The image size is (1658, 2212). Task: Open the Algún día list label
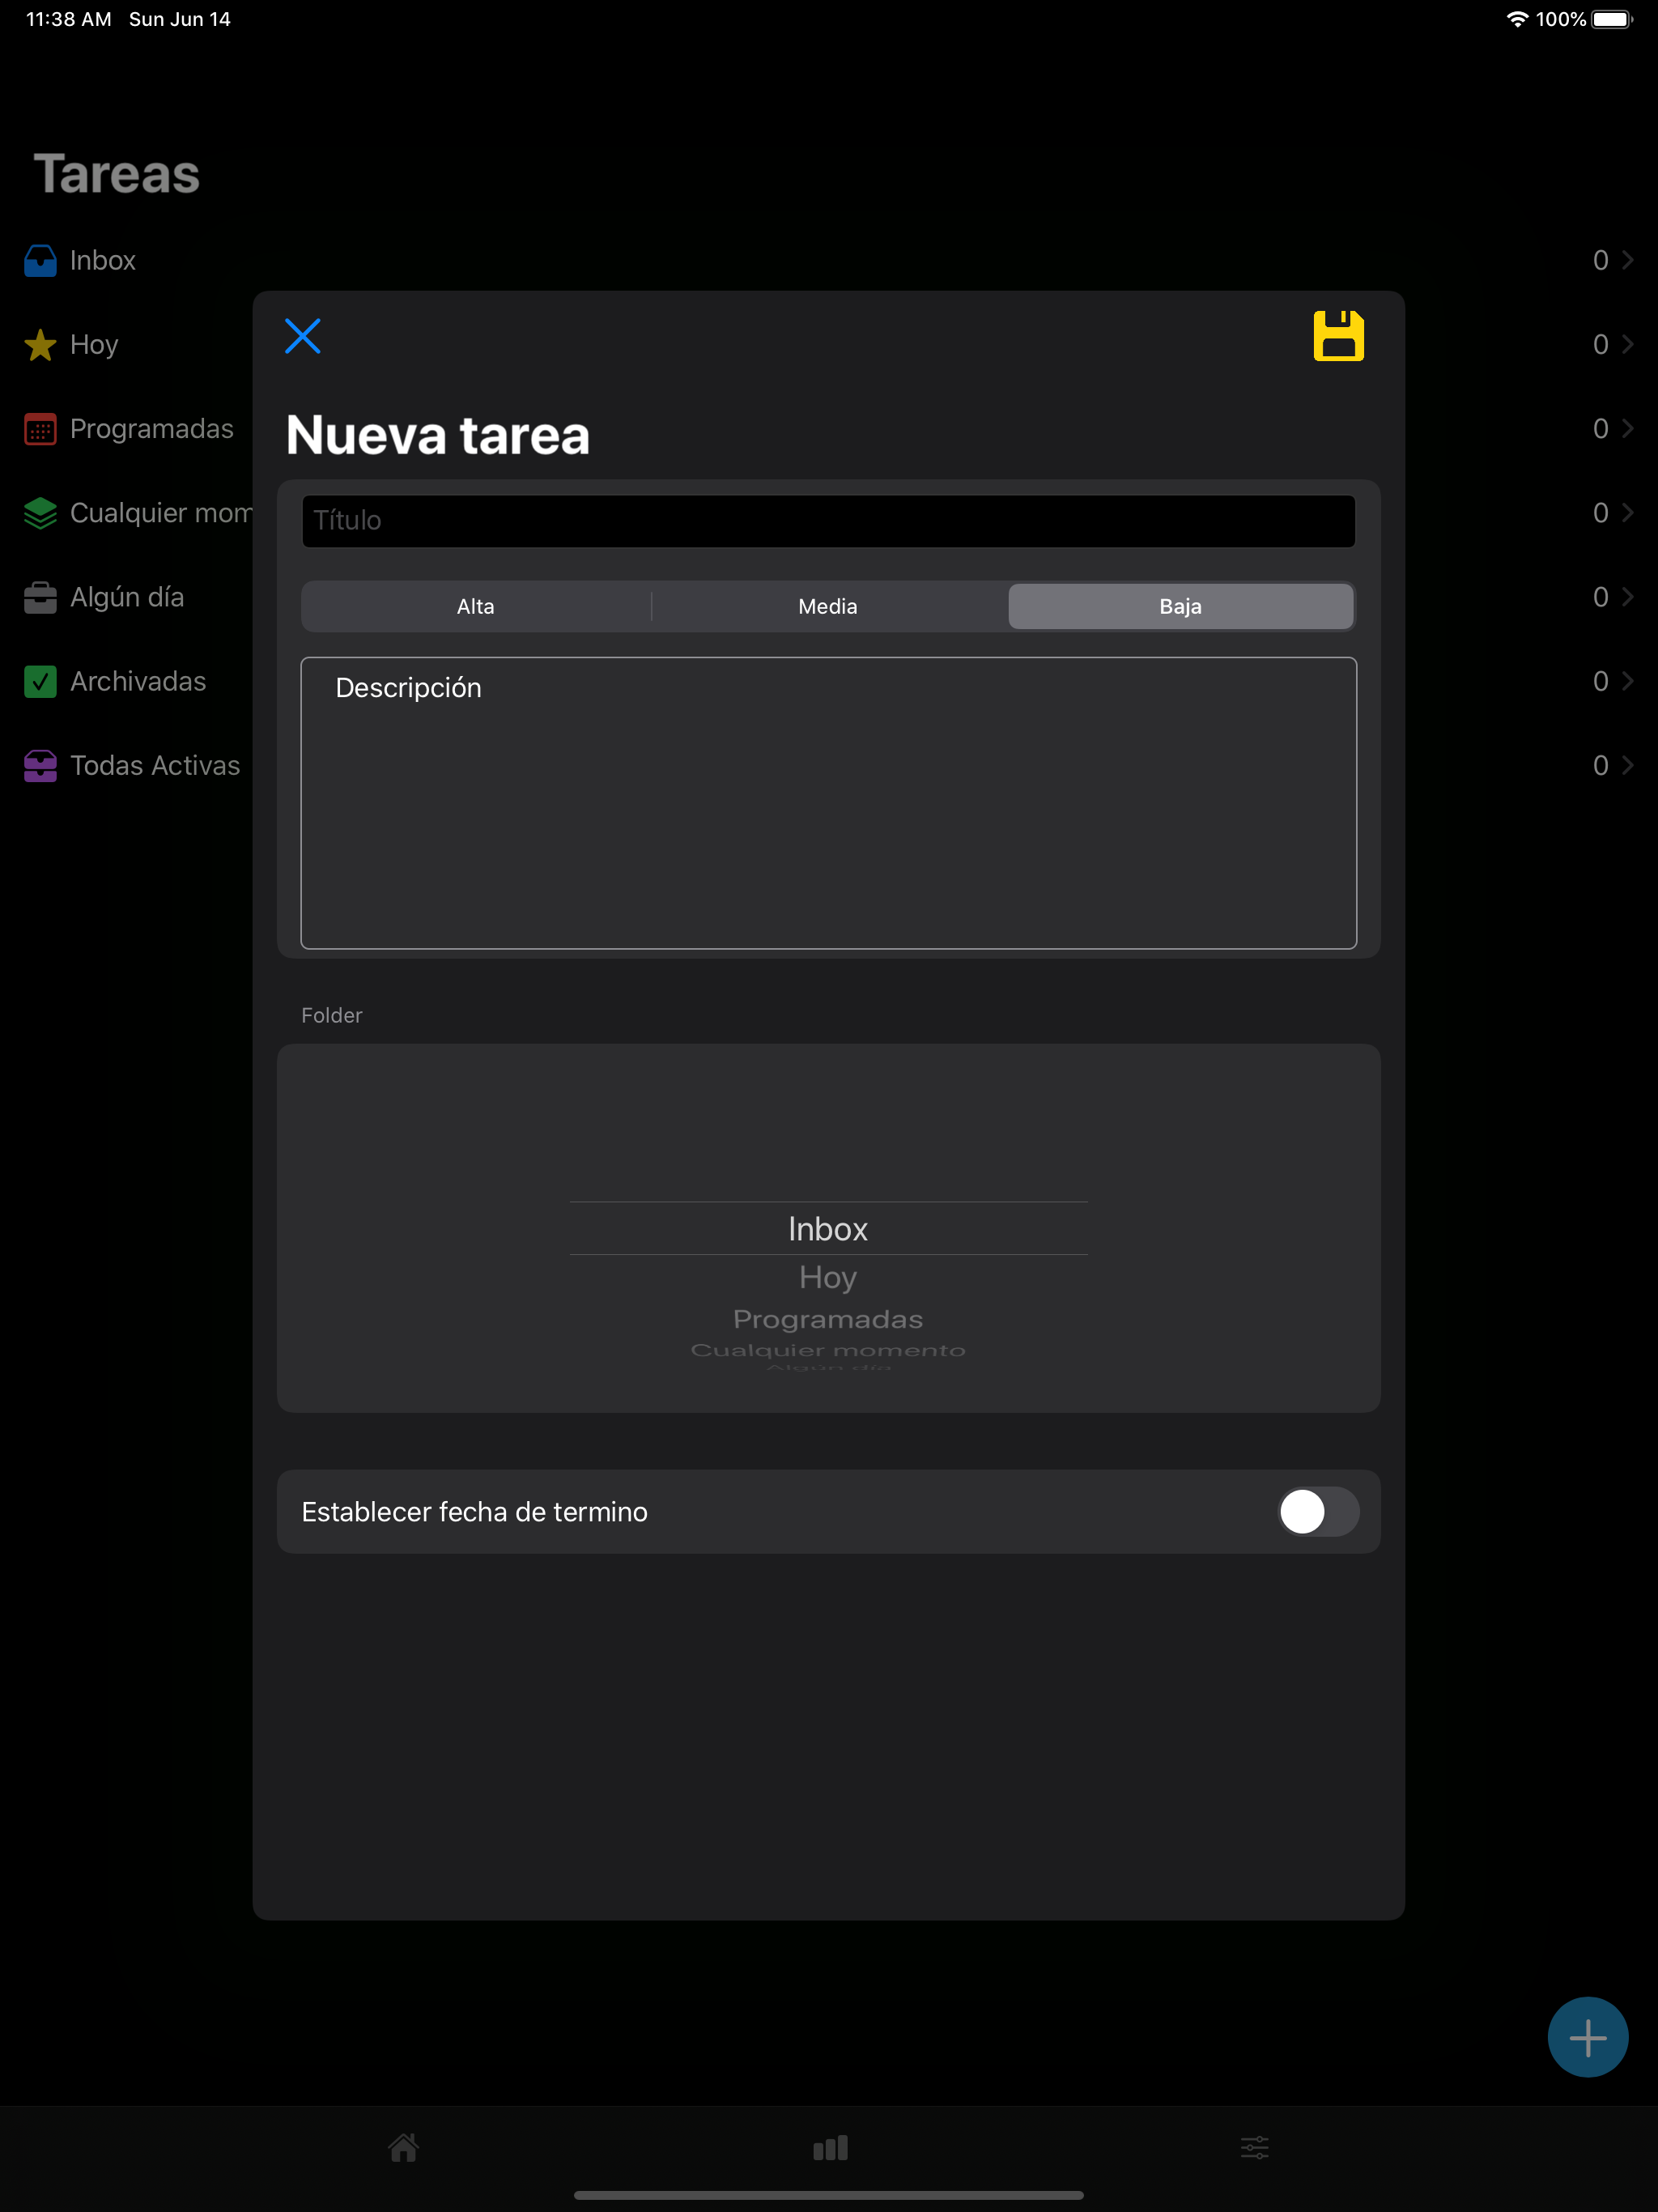[x=127, y=597]
